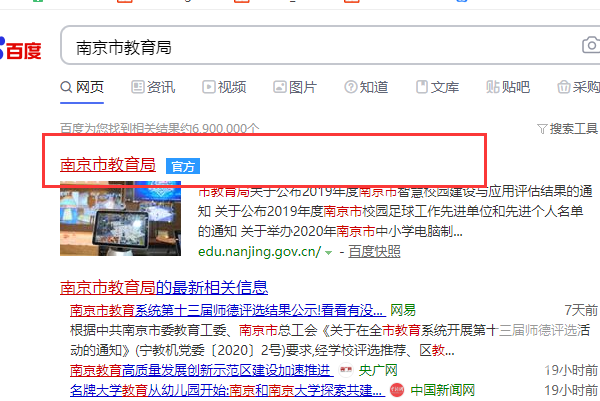This screenshot has width=600, height=401.
Task: Click the 官方 badge
Action: (183, 166)
